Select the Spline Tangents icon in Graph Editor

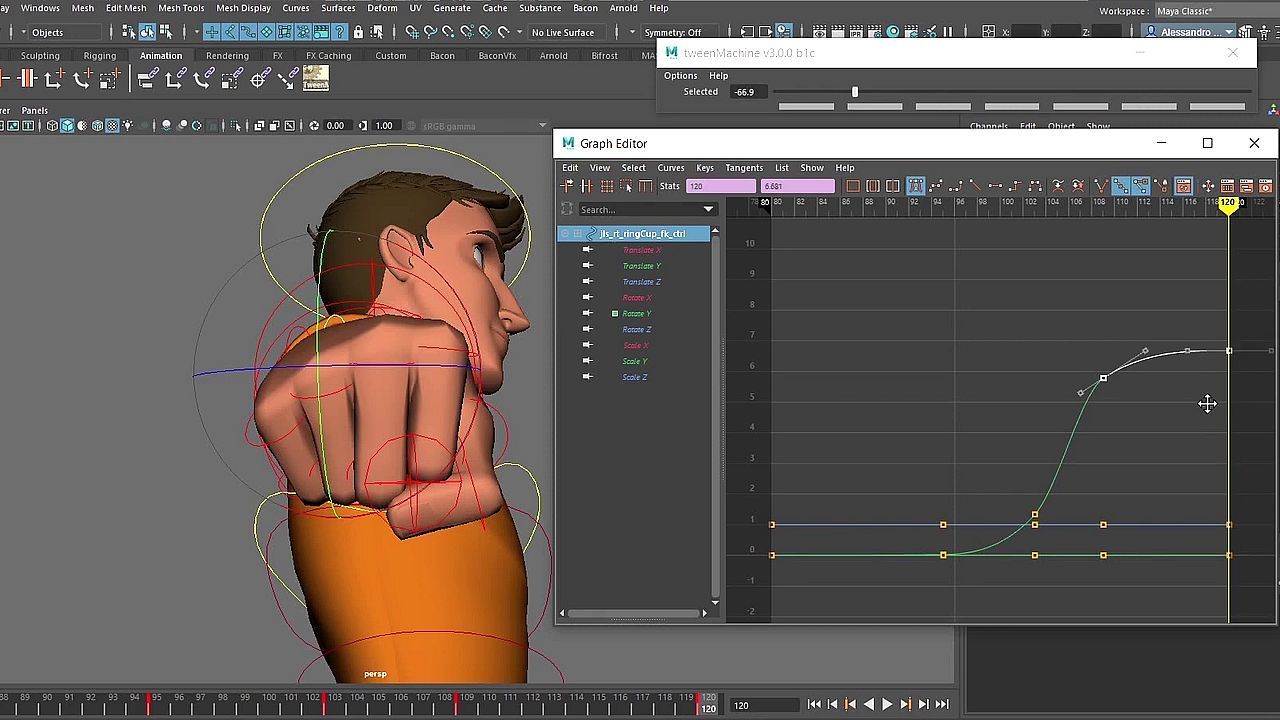click(936, 186)
